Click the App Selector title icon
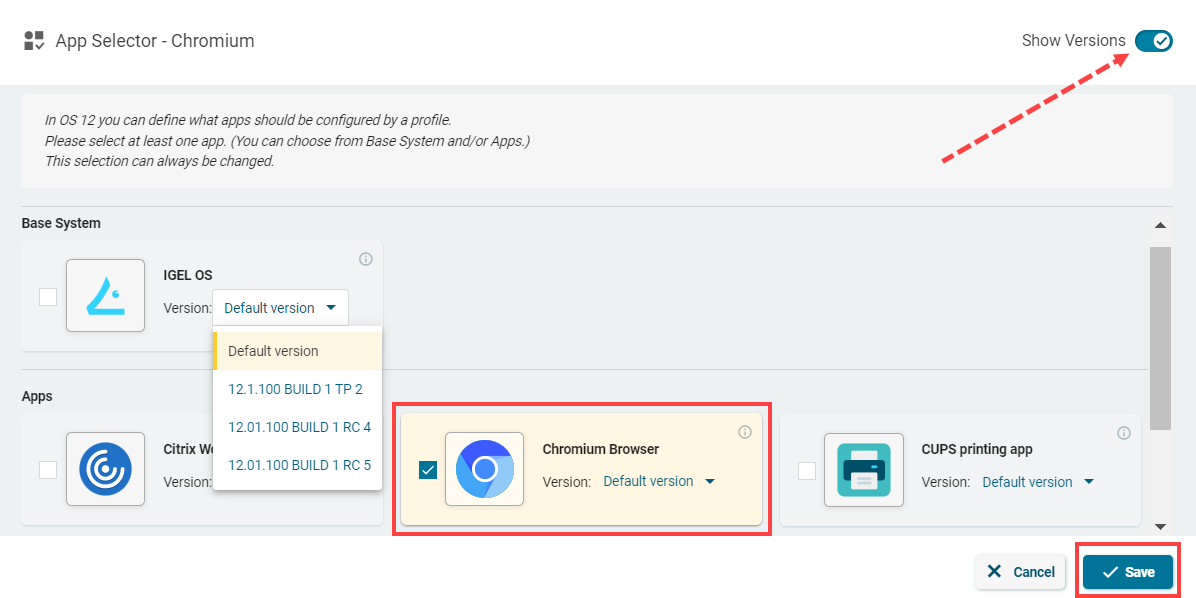 [34, 41]
